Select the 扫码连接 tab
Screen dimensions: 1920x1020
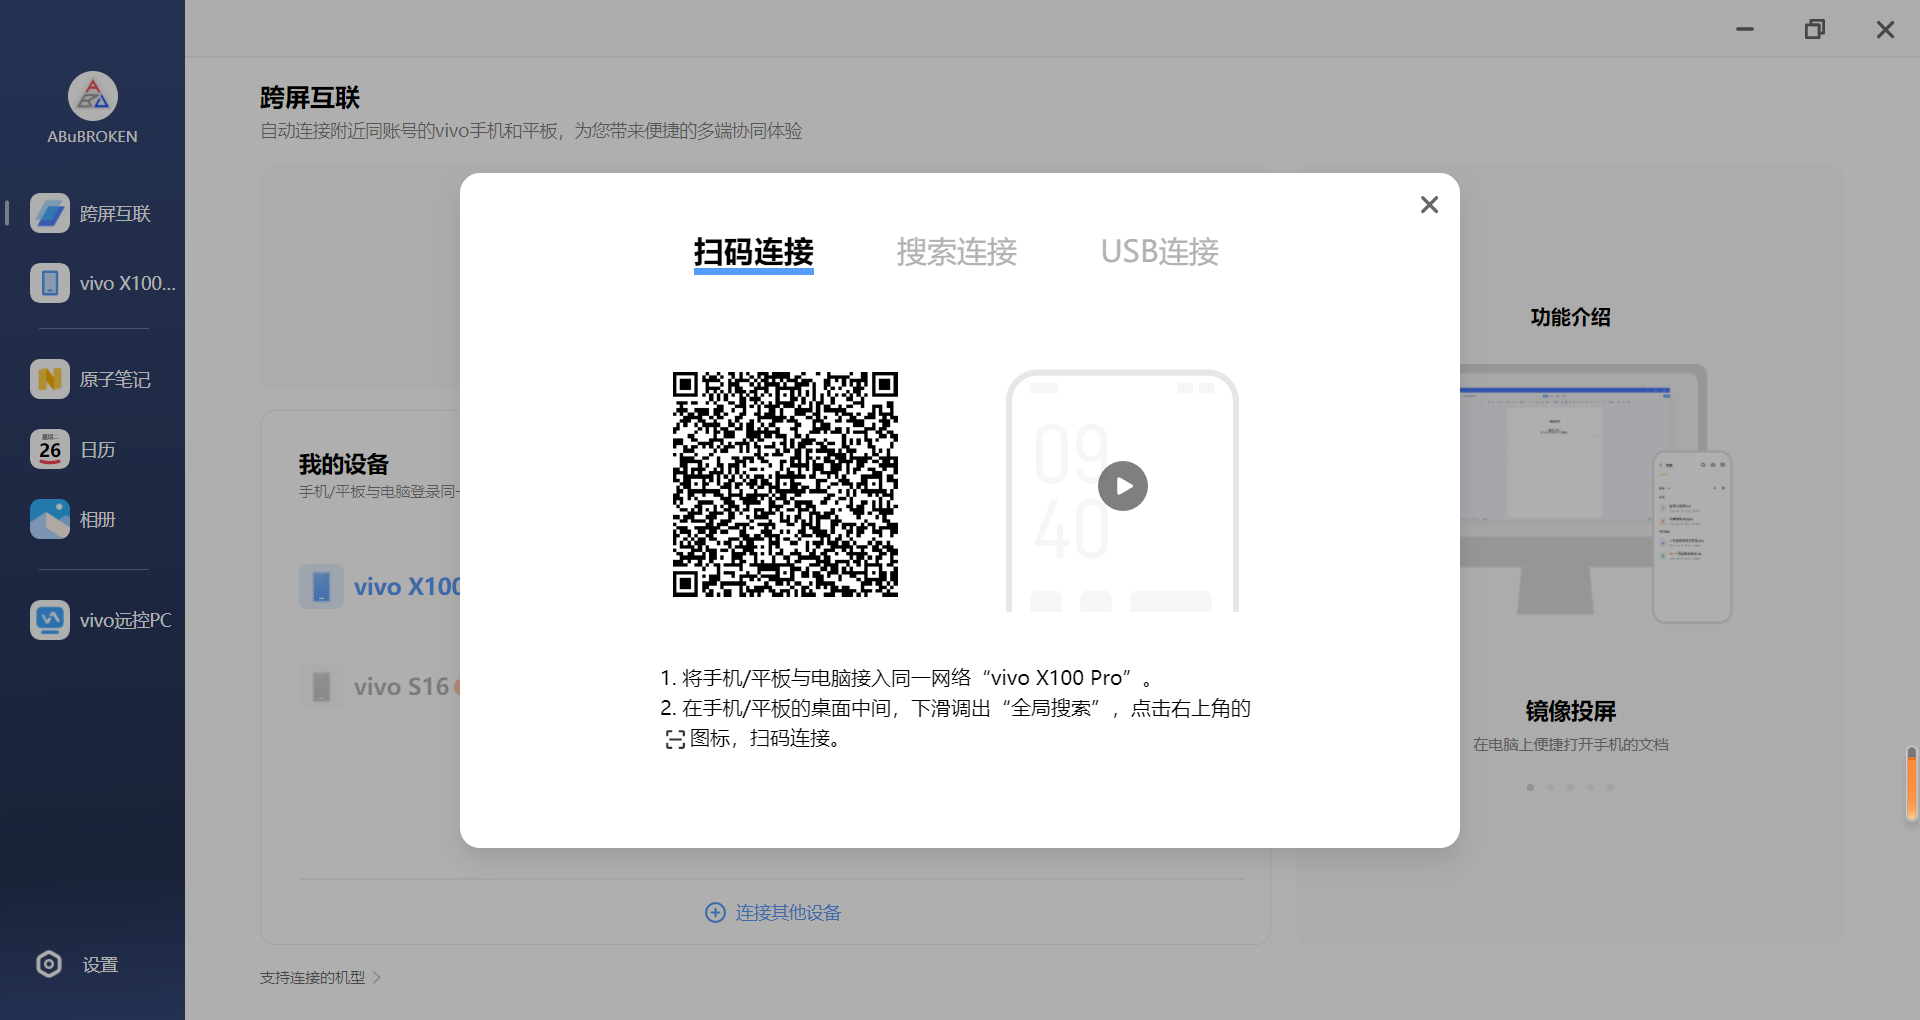(x=754, y=252)
